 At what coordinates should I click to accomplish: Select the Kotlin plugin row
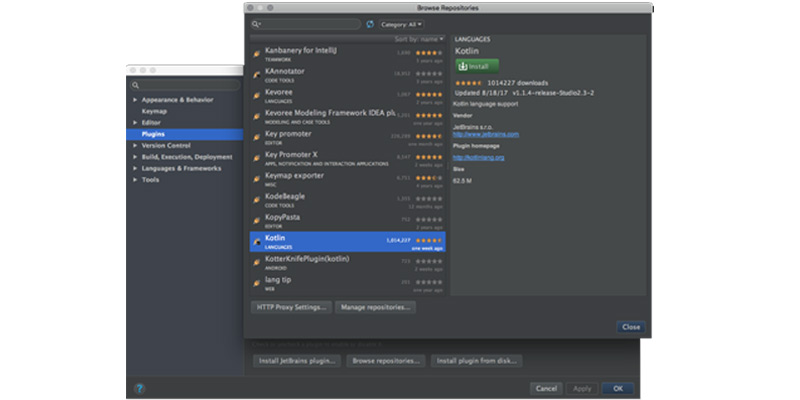(347, 242)
